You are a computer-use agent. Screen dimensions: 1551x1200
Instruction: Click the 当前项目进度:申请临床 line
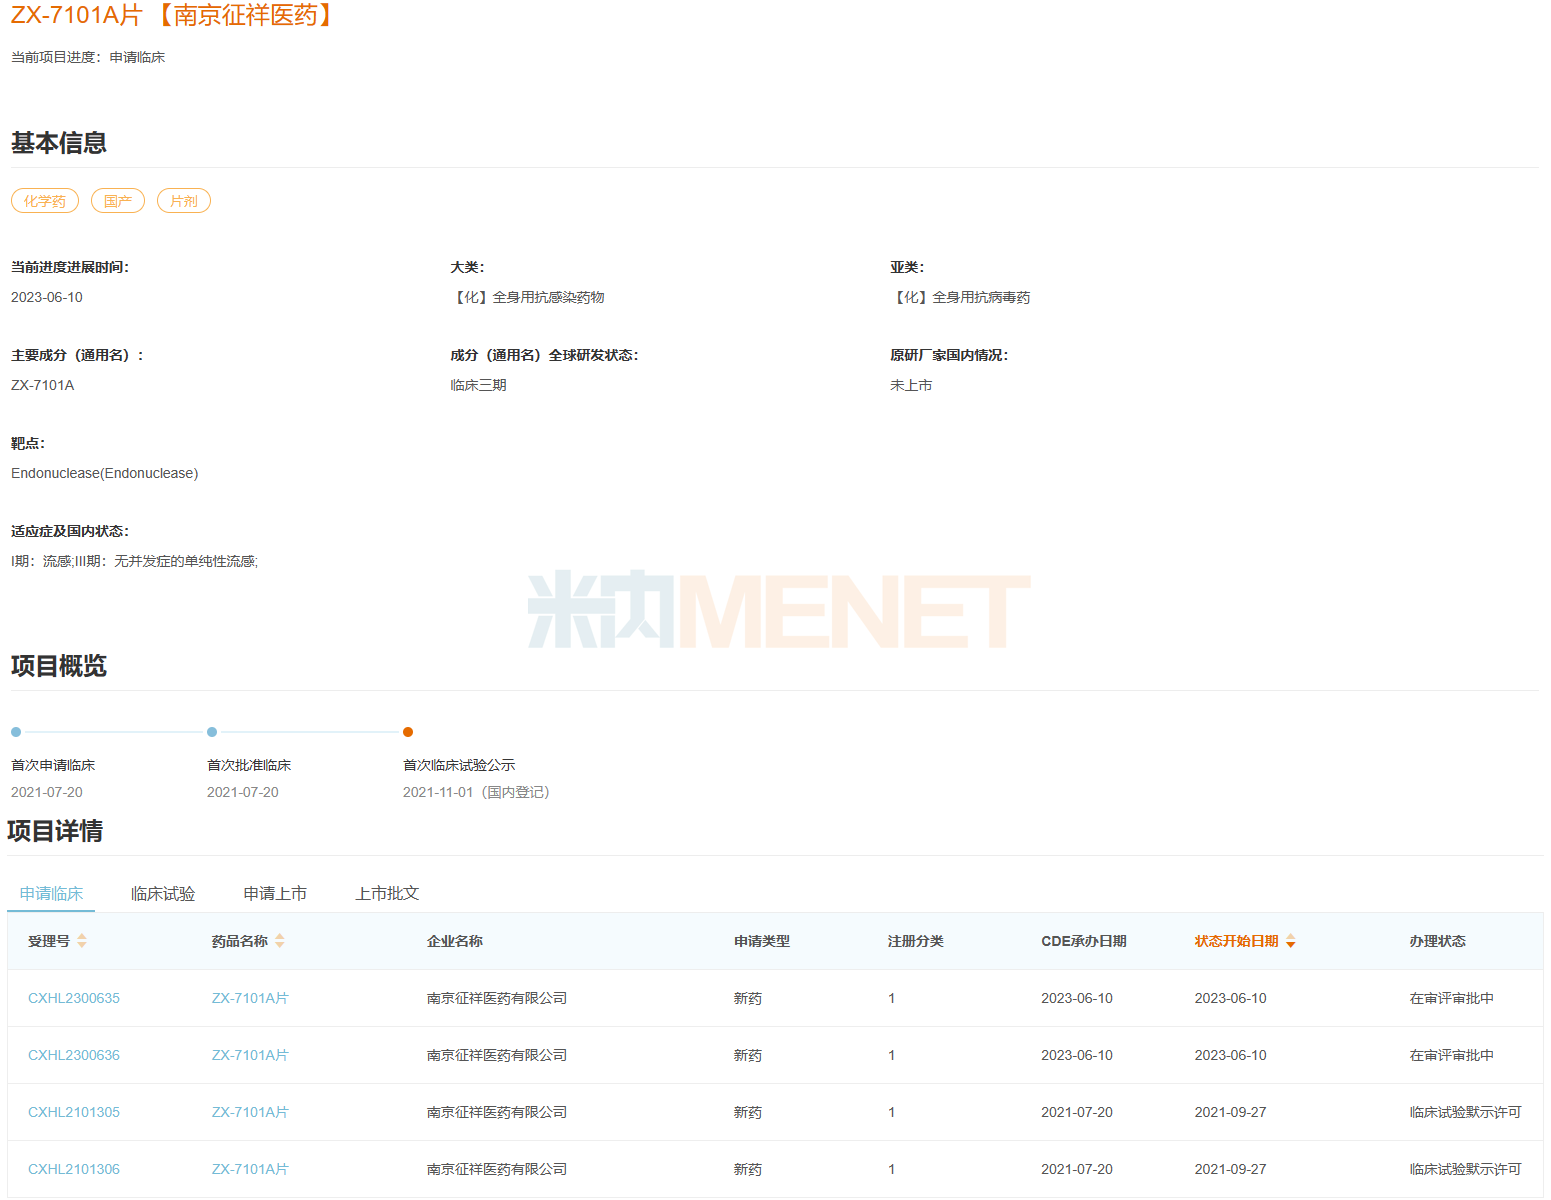pyautogui.click(x=88, y=57)
